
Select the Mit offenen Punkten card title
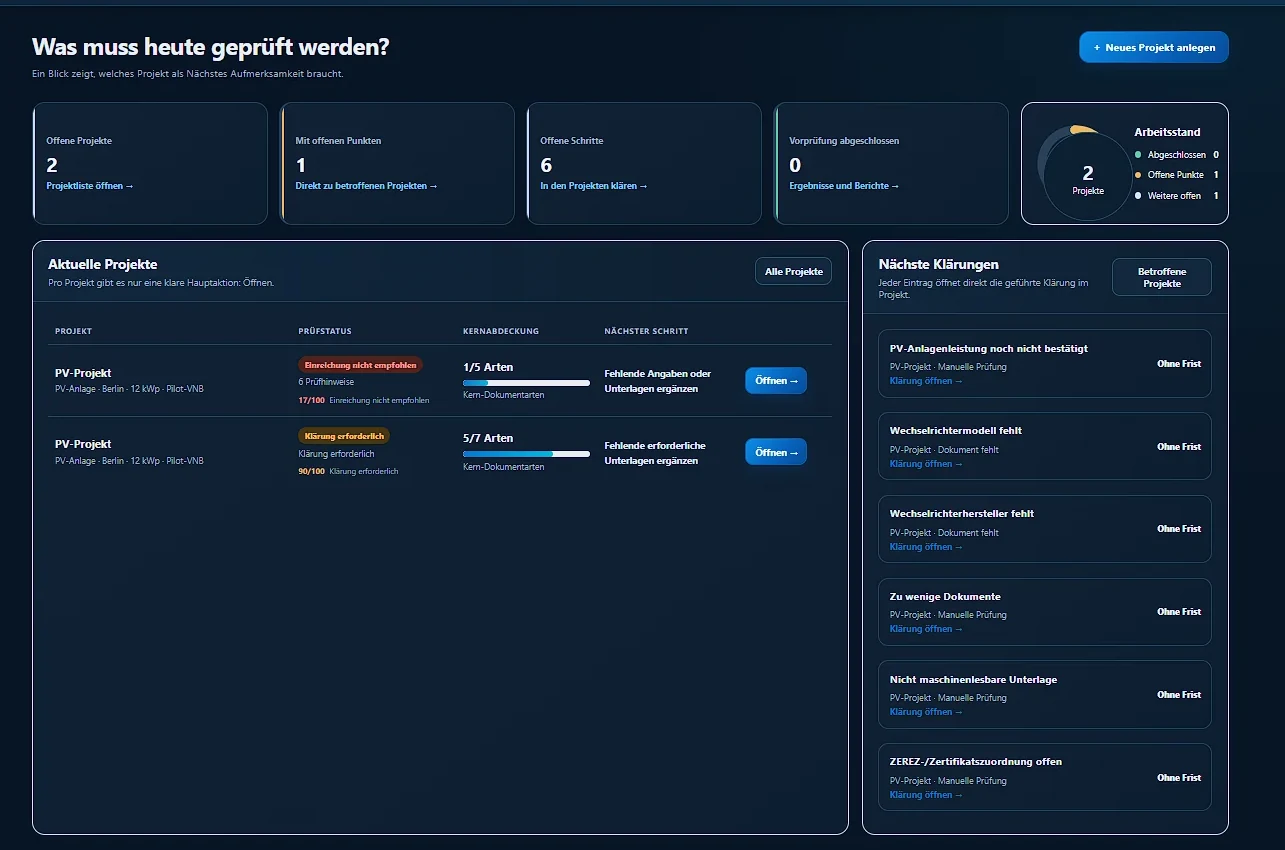(338, 141)
